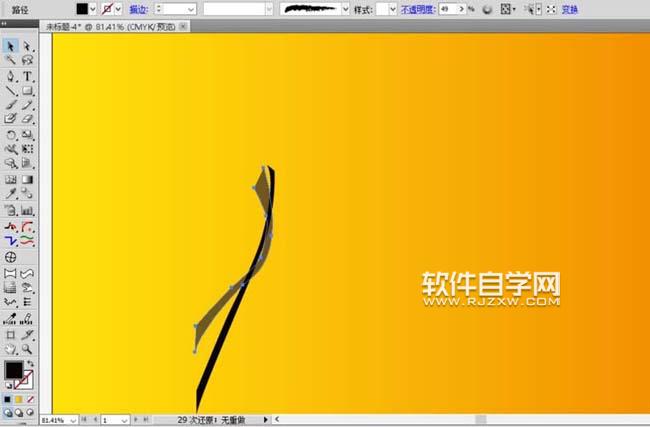Image resolution: width=650 pixels, height=427 pixels.
Task: Set paint mode to Color
Action: 7,400
